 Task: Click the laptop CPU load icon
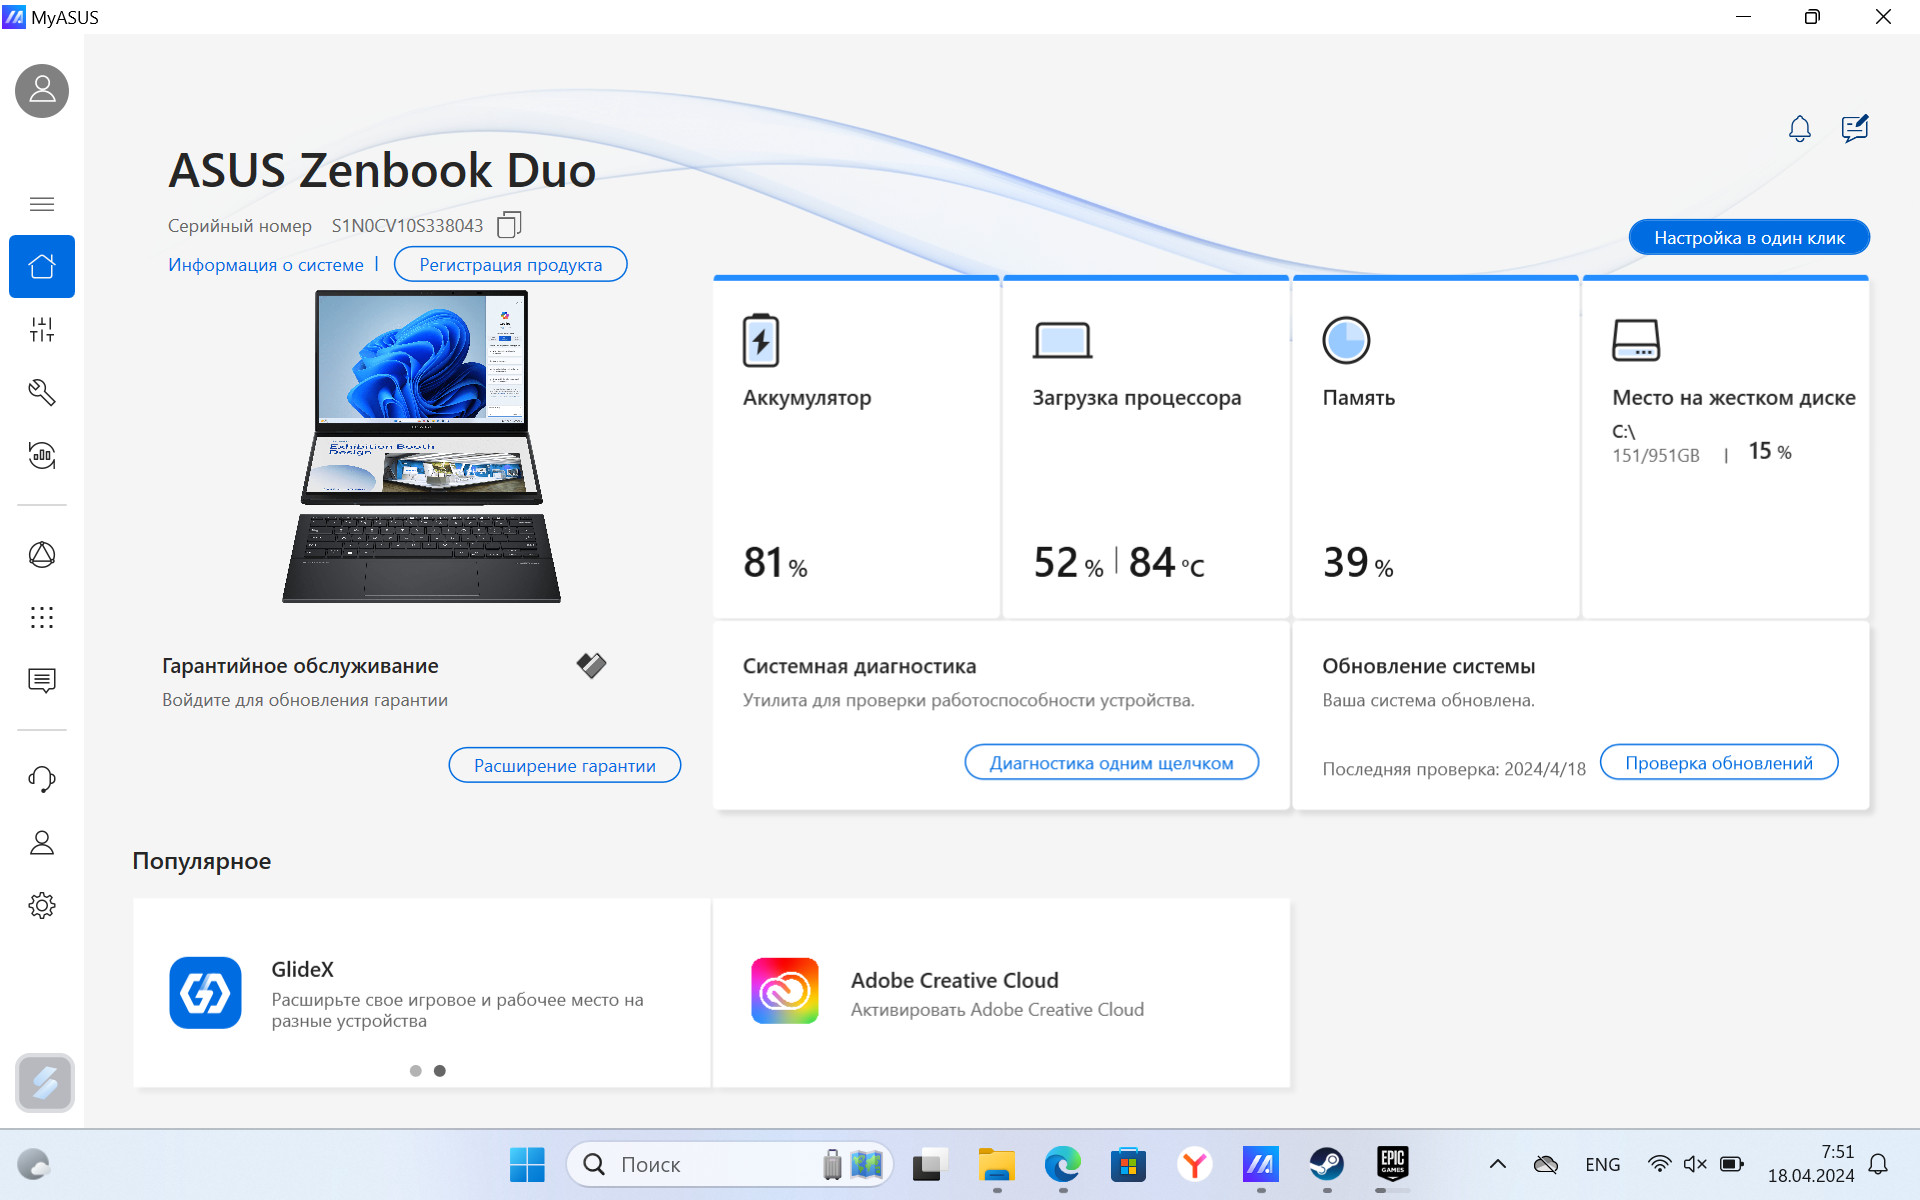tap(1062, 341)
